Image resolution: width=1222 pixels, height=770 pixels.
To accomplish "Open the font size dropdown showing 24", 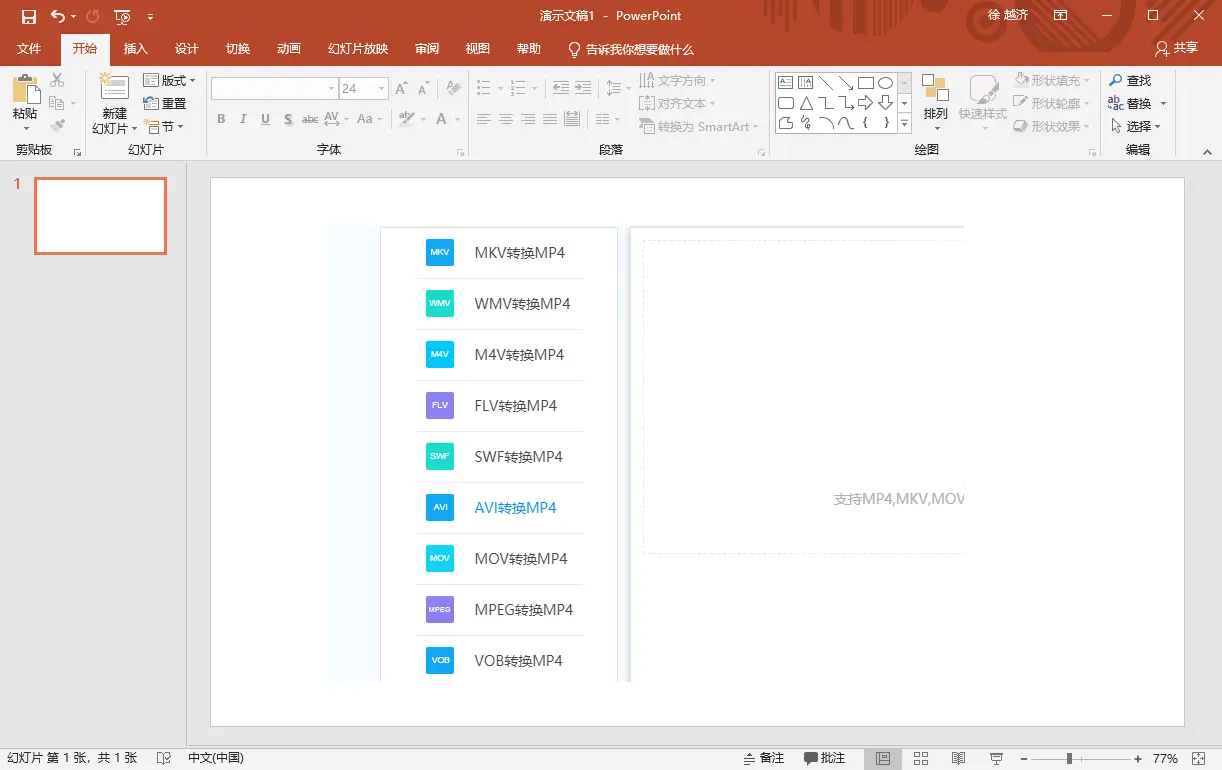I will pyautogui.click(x=382, y=89).
